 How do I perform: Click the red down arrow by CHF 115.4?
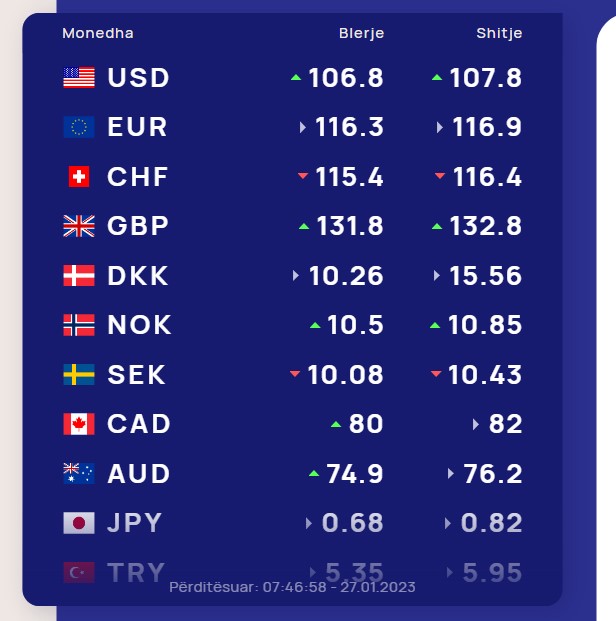(303, 175)
